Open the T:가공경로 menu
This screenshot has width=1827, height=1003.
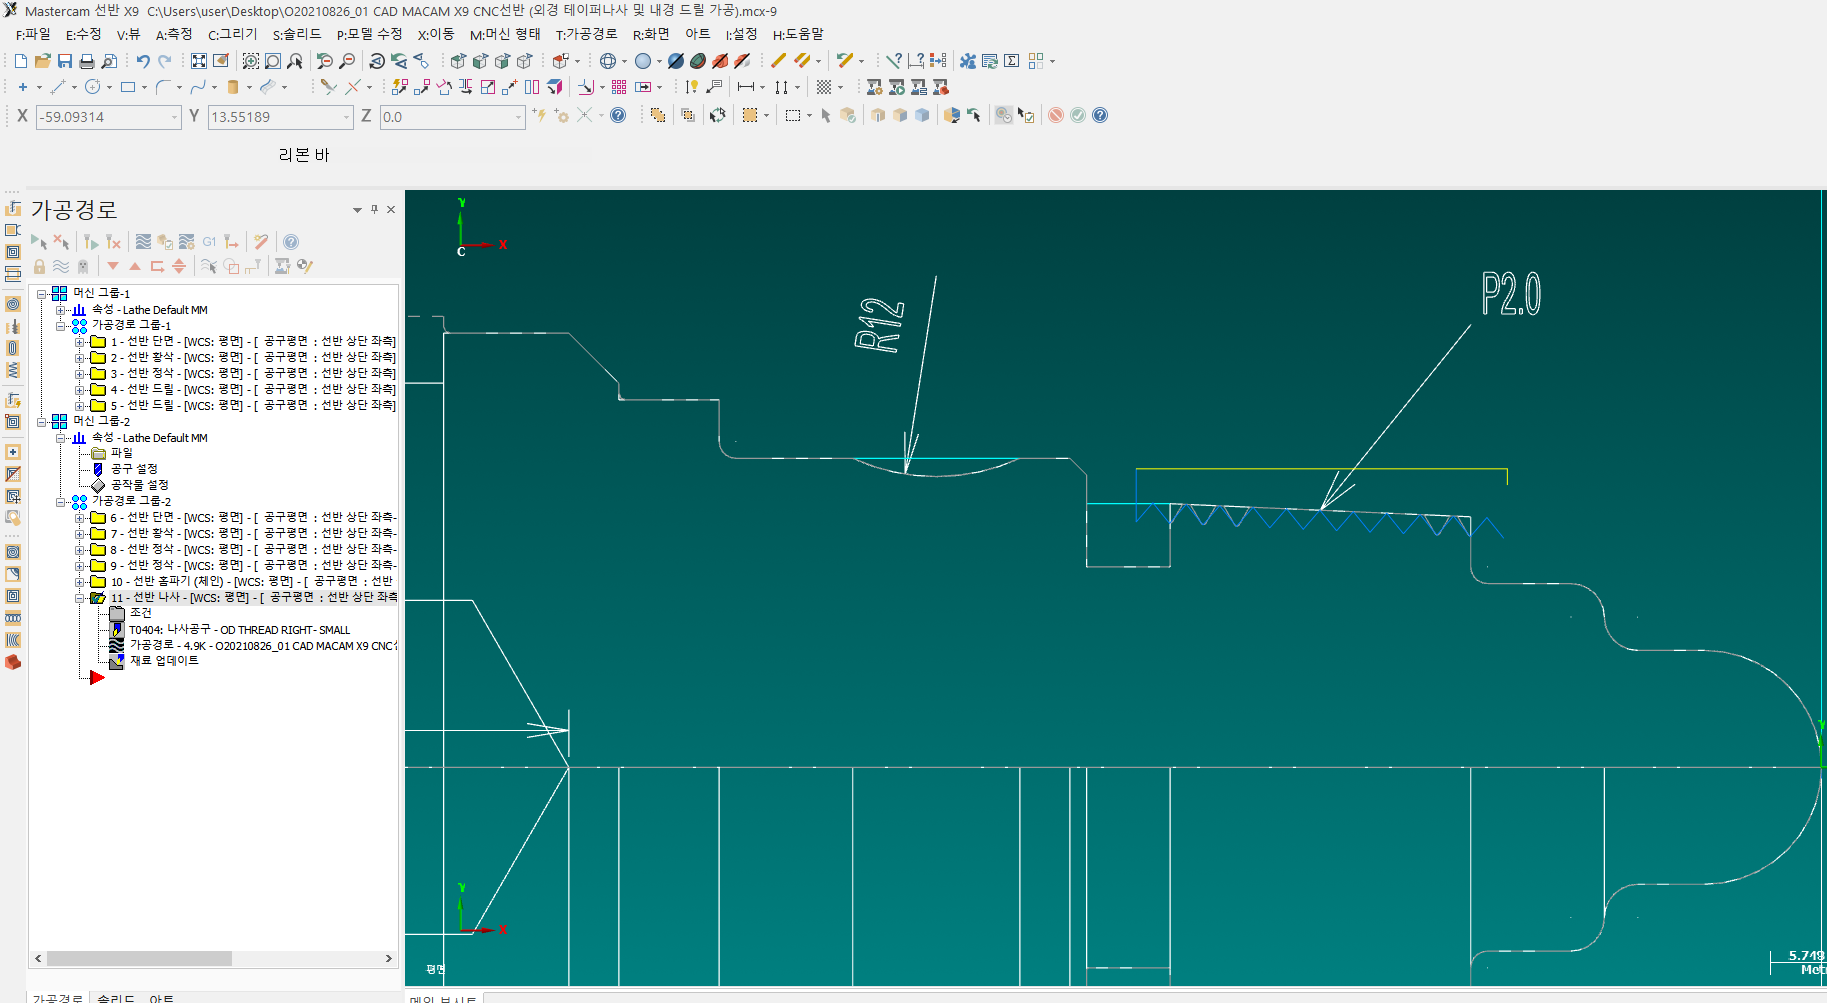586,35
